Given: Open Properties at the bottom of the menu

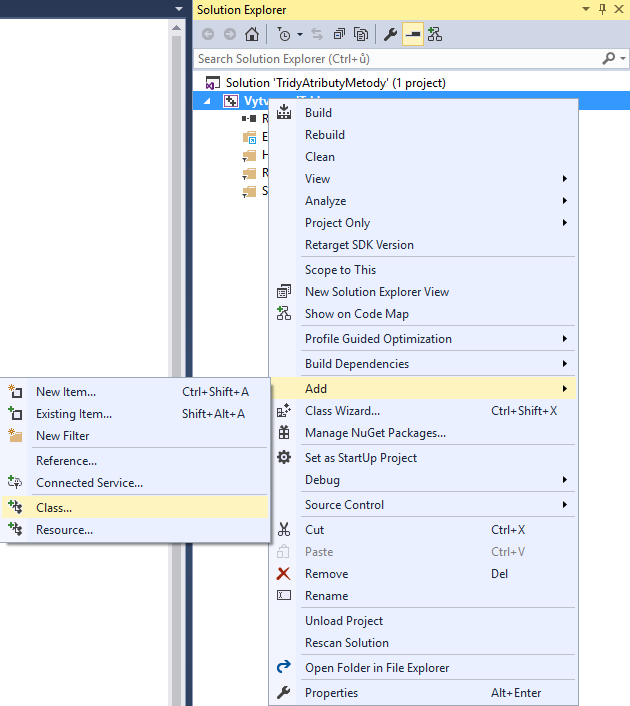Looking at the screenshot, I should tap(423, 693).
